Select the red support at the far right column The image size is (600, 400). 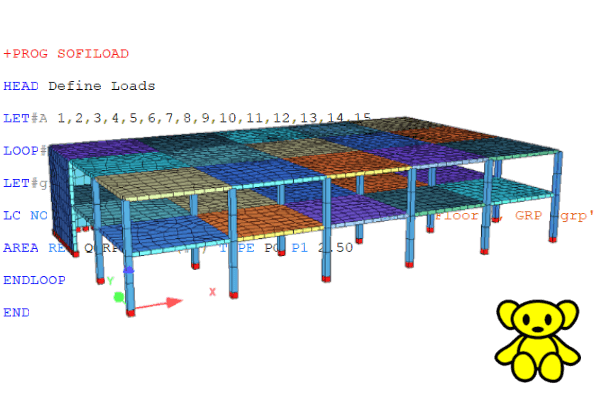pyautogui.click(x=551, y=240)
